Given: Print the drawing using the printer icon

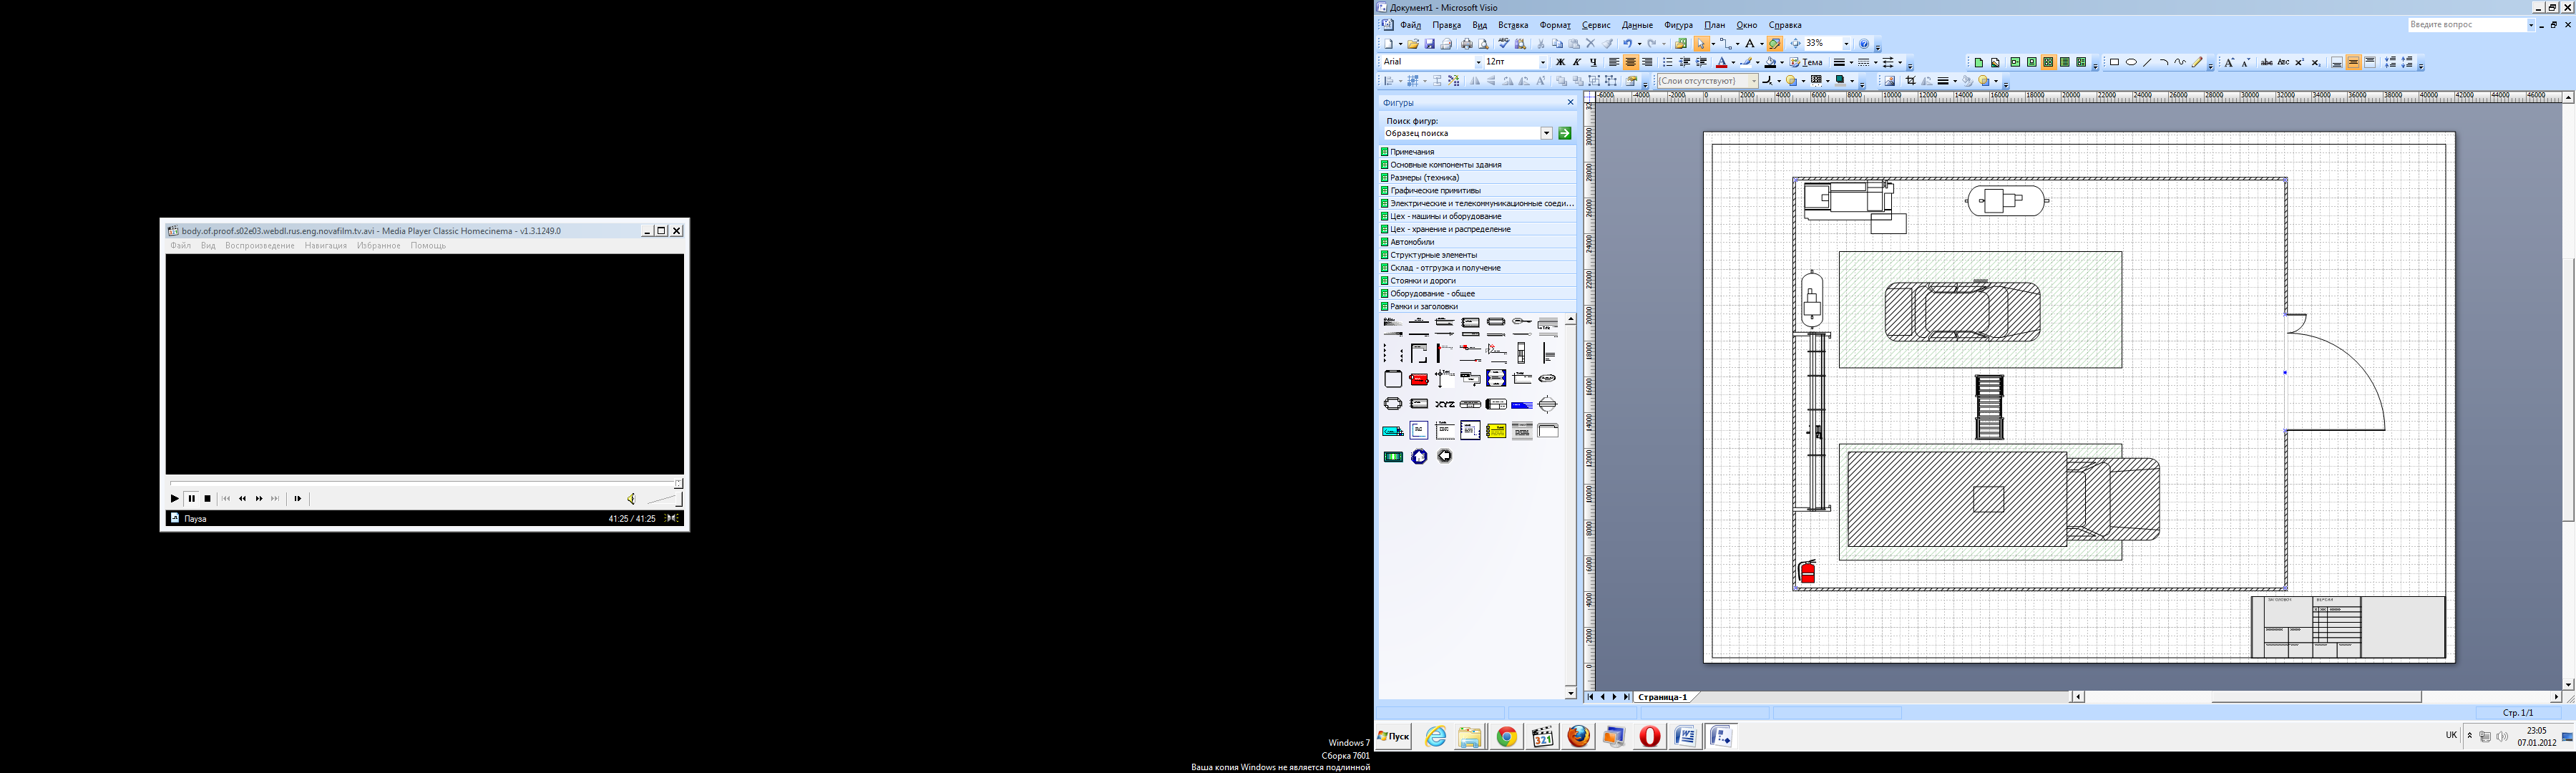Looking at the screenshot, I should click(x=1467, y=44).
